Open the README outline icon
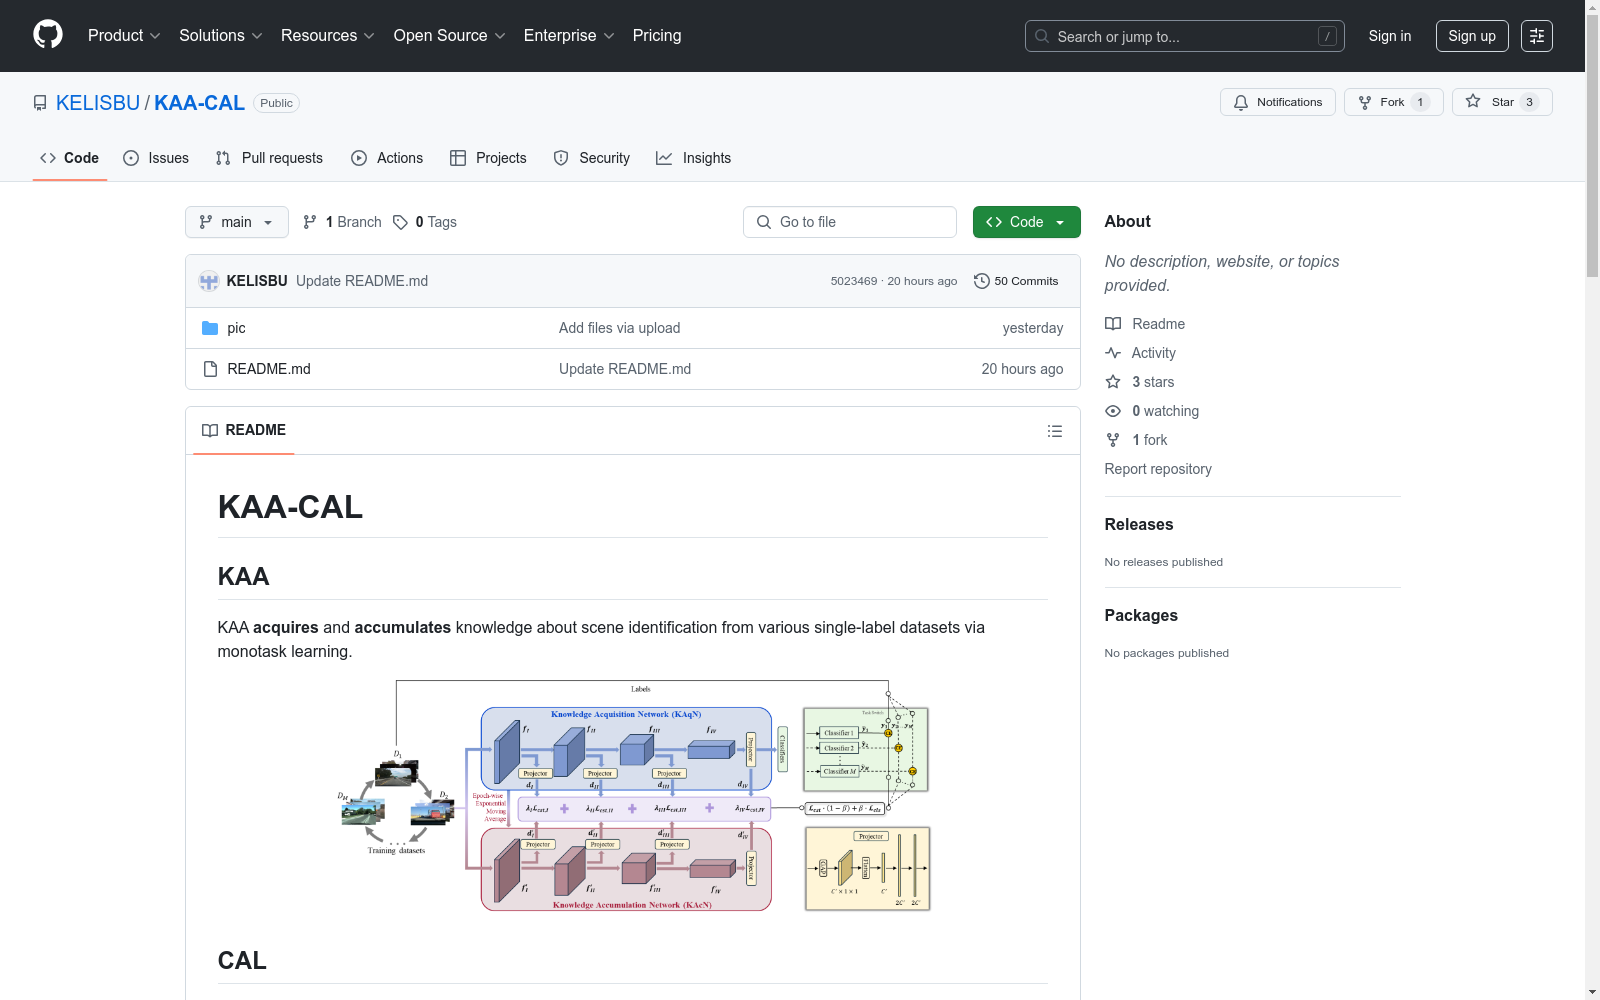 pos(1054,431)
